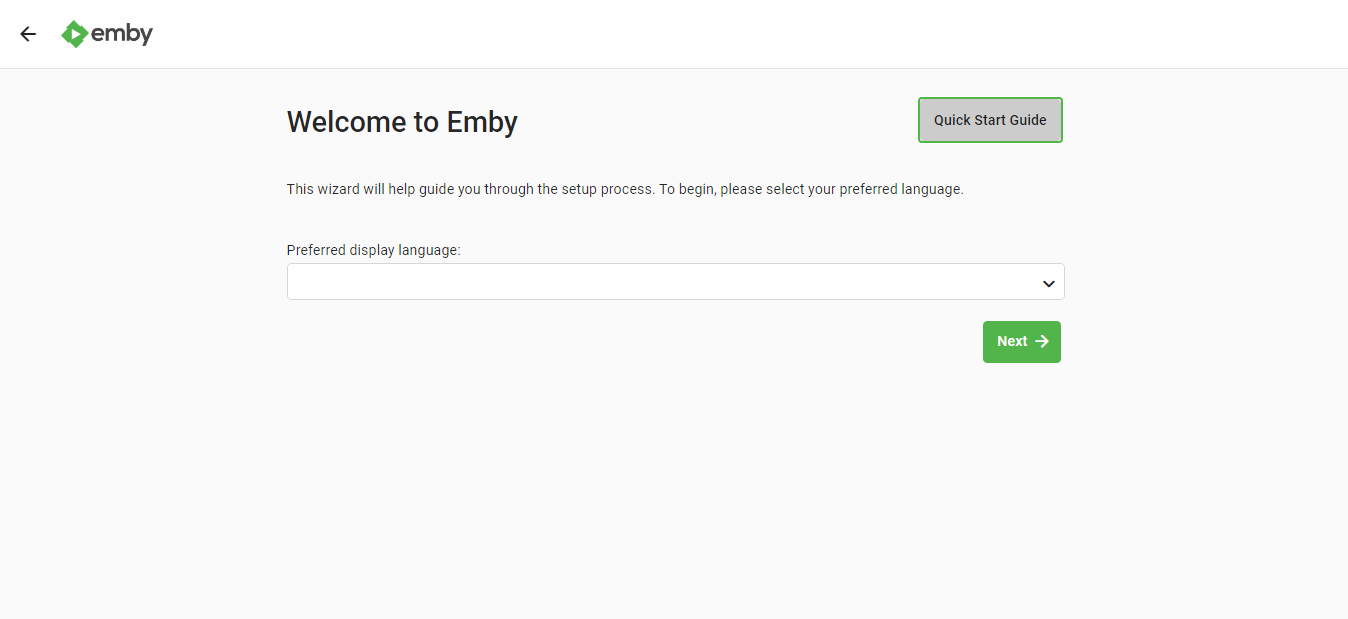
Task: Proceed to next wizard step
Action: [1021, 342]
